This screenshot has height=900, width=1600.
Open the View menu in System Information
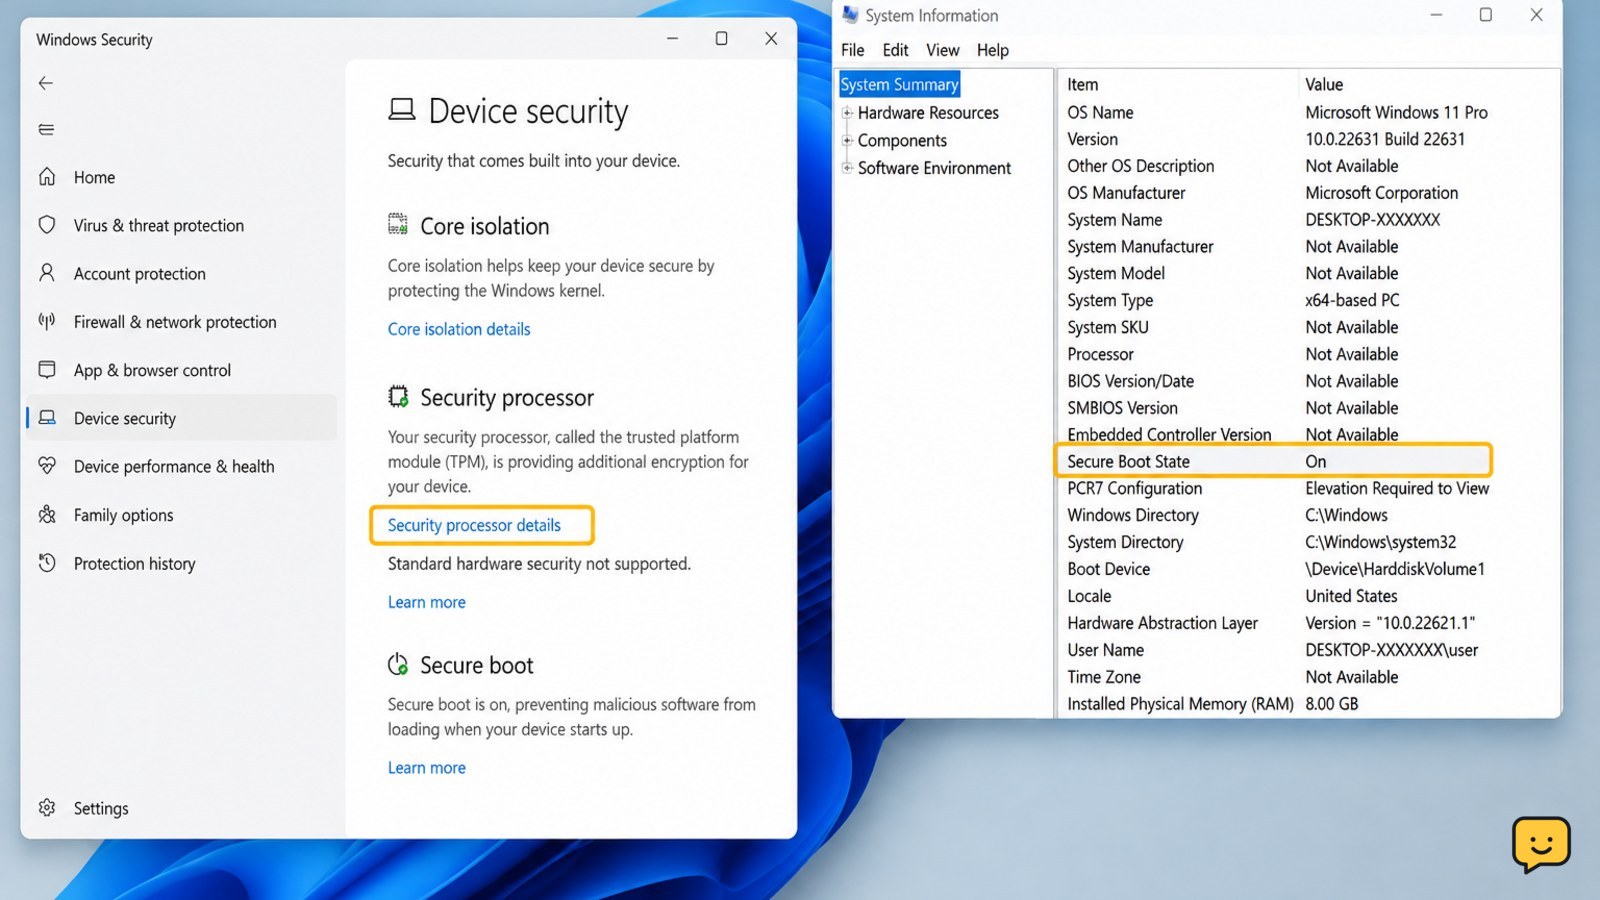[x=942, y=50]
